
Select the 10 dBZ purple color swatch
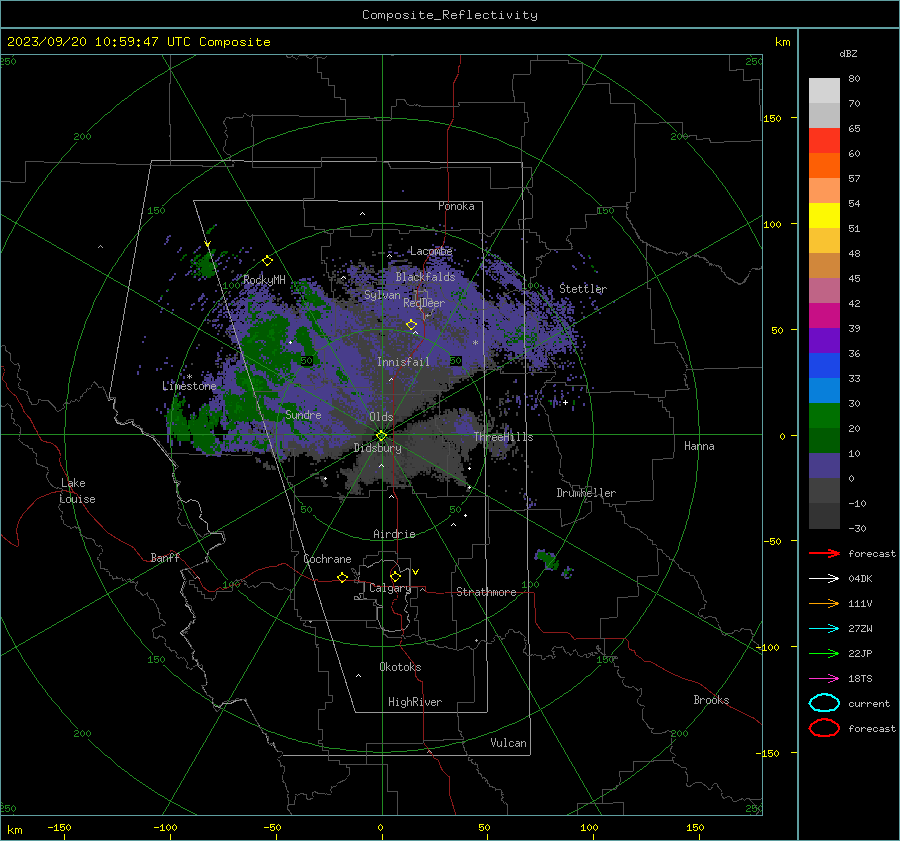click(x=824, y=466)
